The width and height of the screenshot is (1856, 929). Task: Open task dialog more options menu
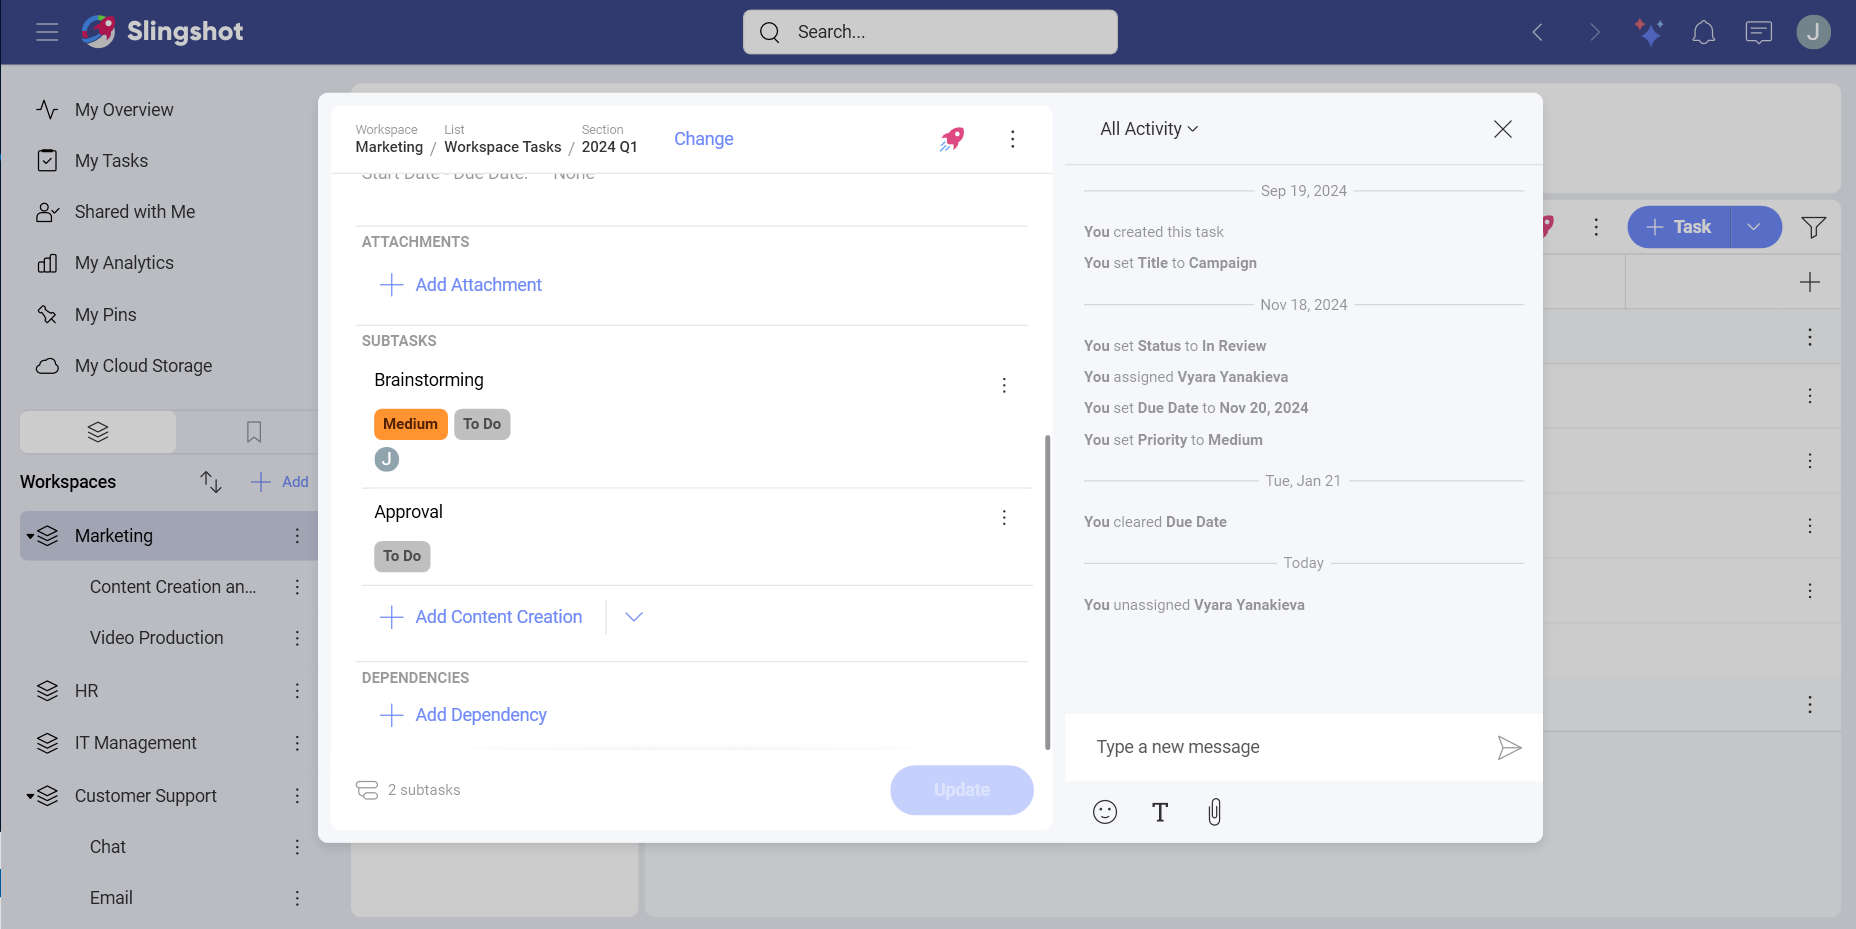(1012, 139)
